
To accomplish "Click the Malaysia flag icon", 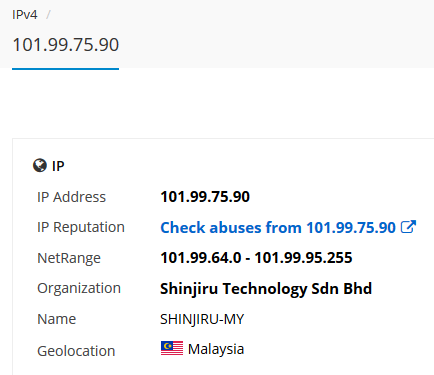I will point(172,348).
